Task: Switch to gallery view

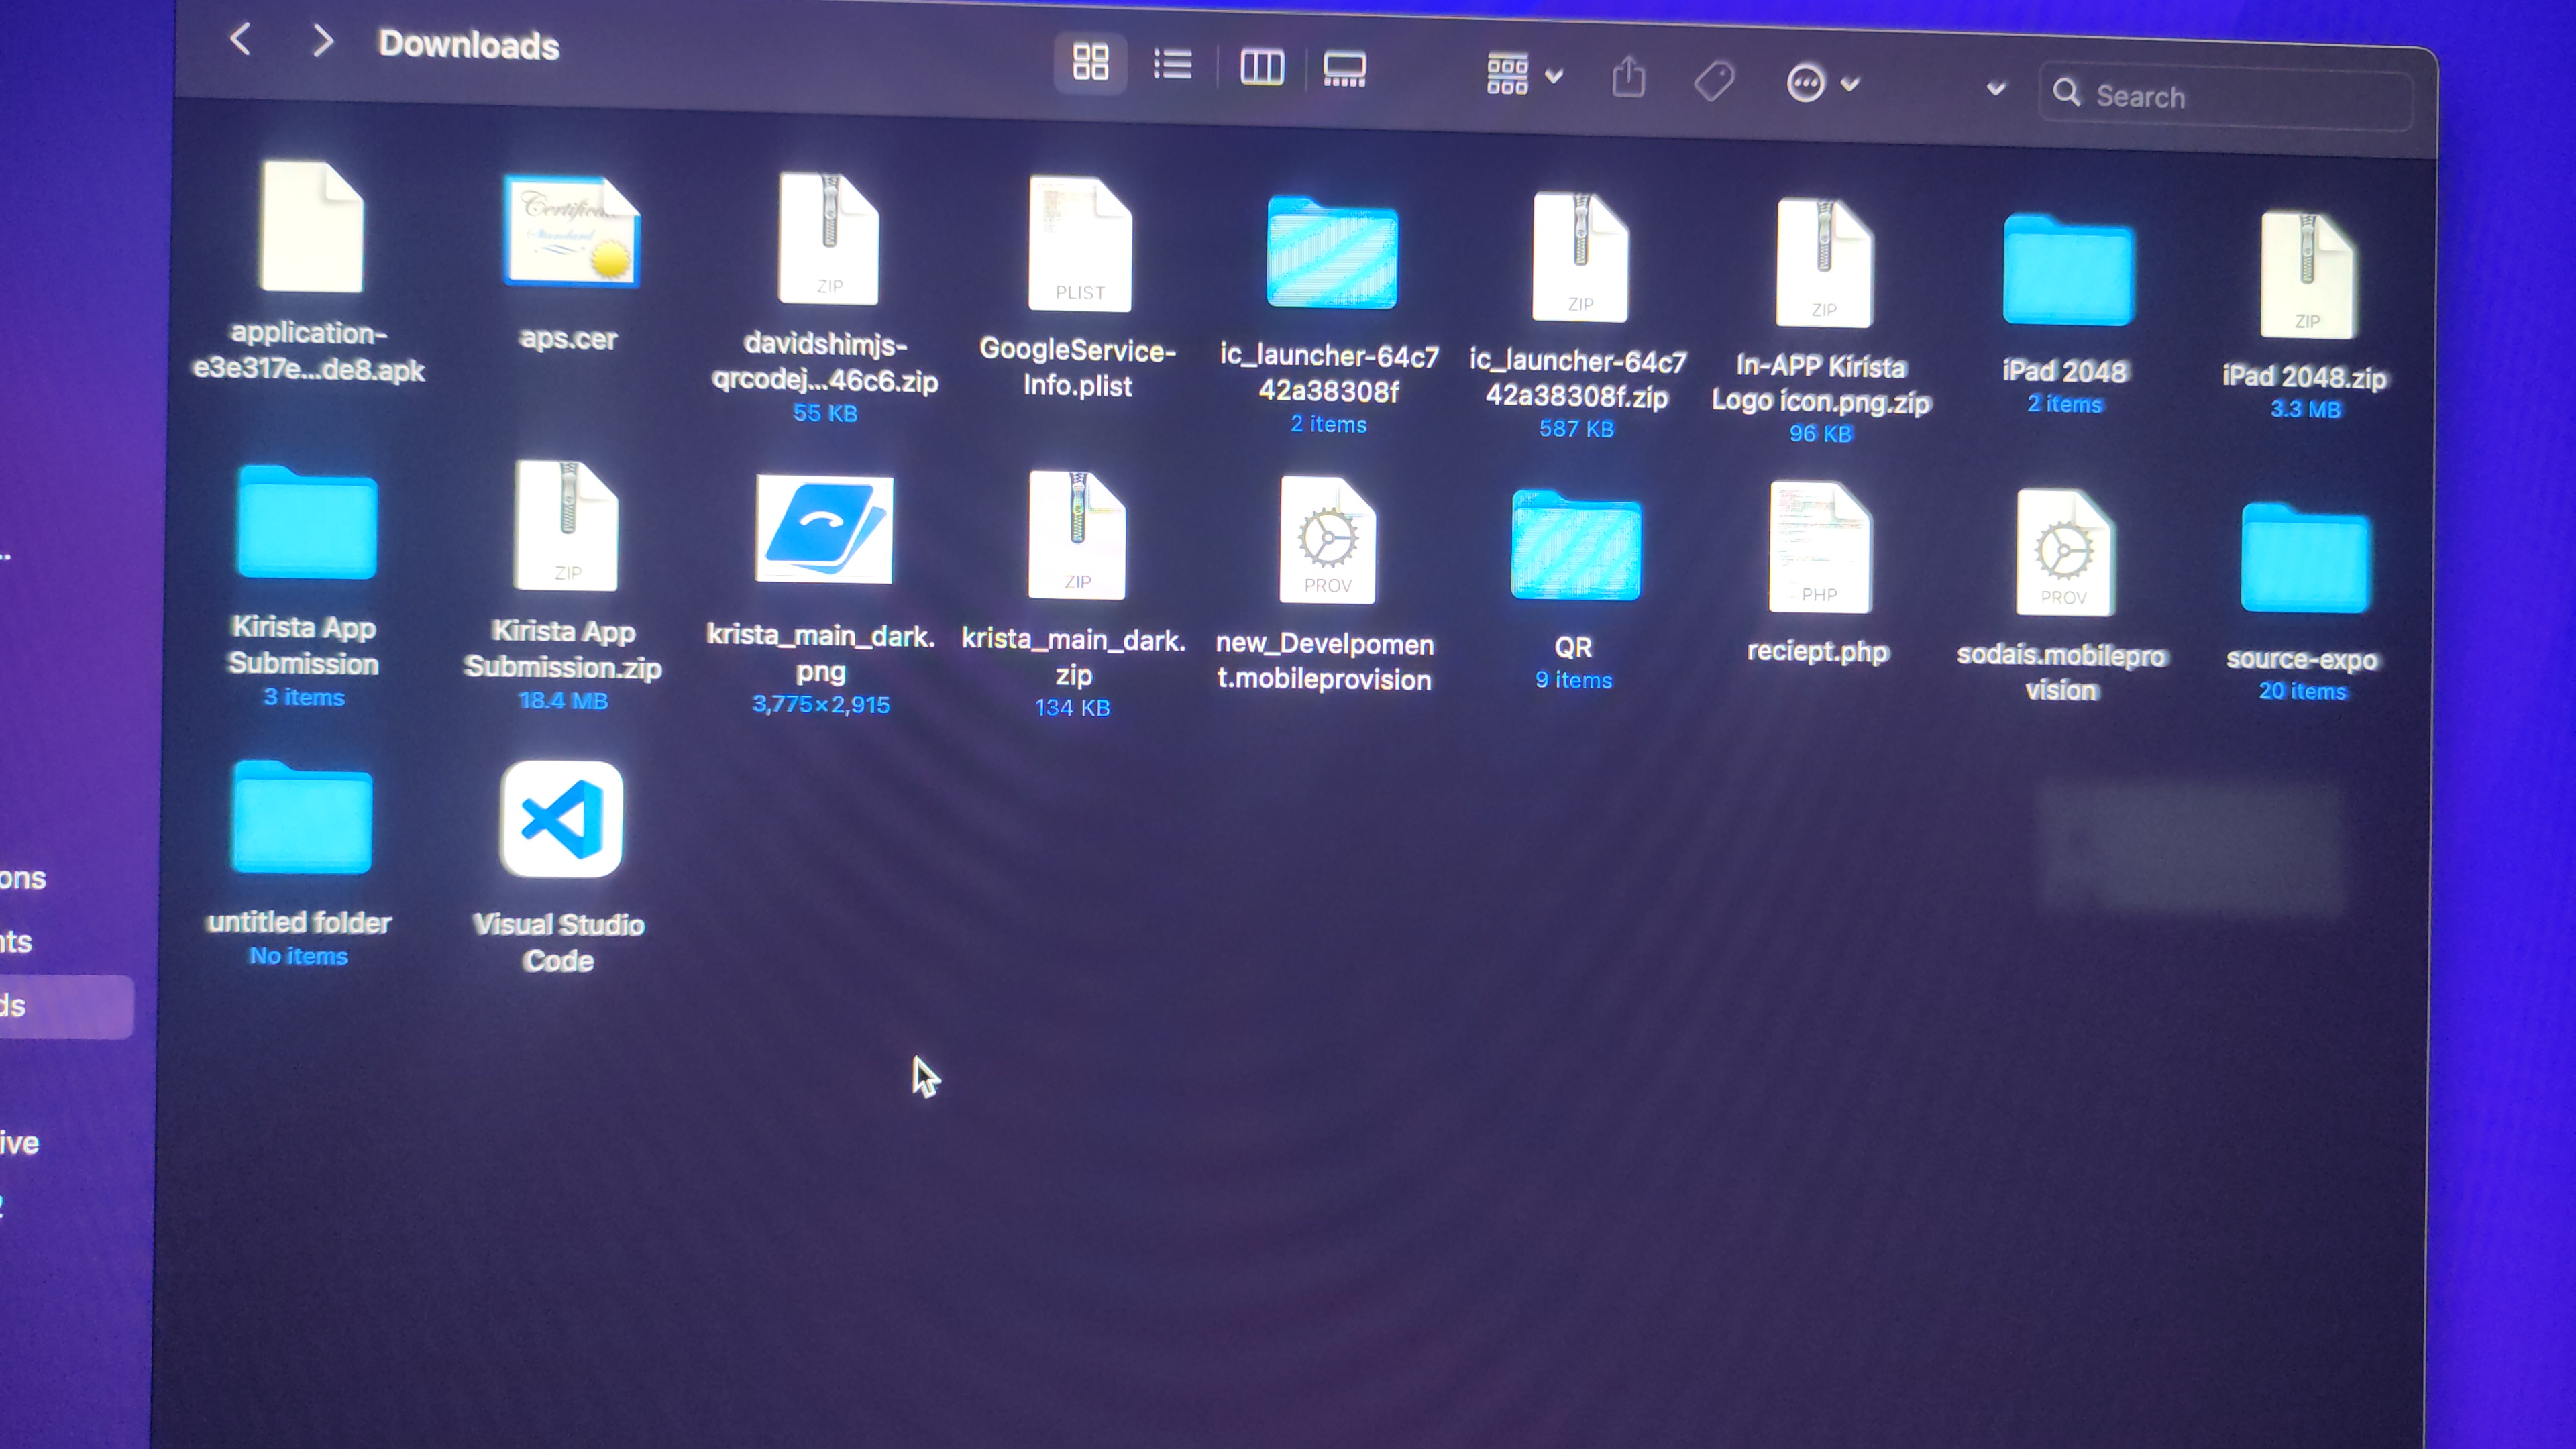Action: pos(1344,70)
